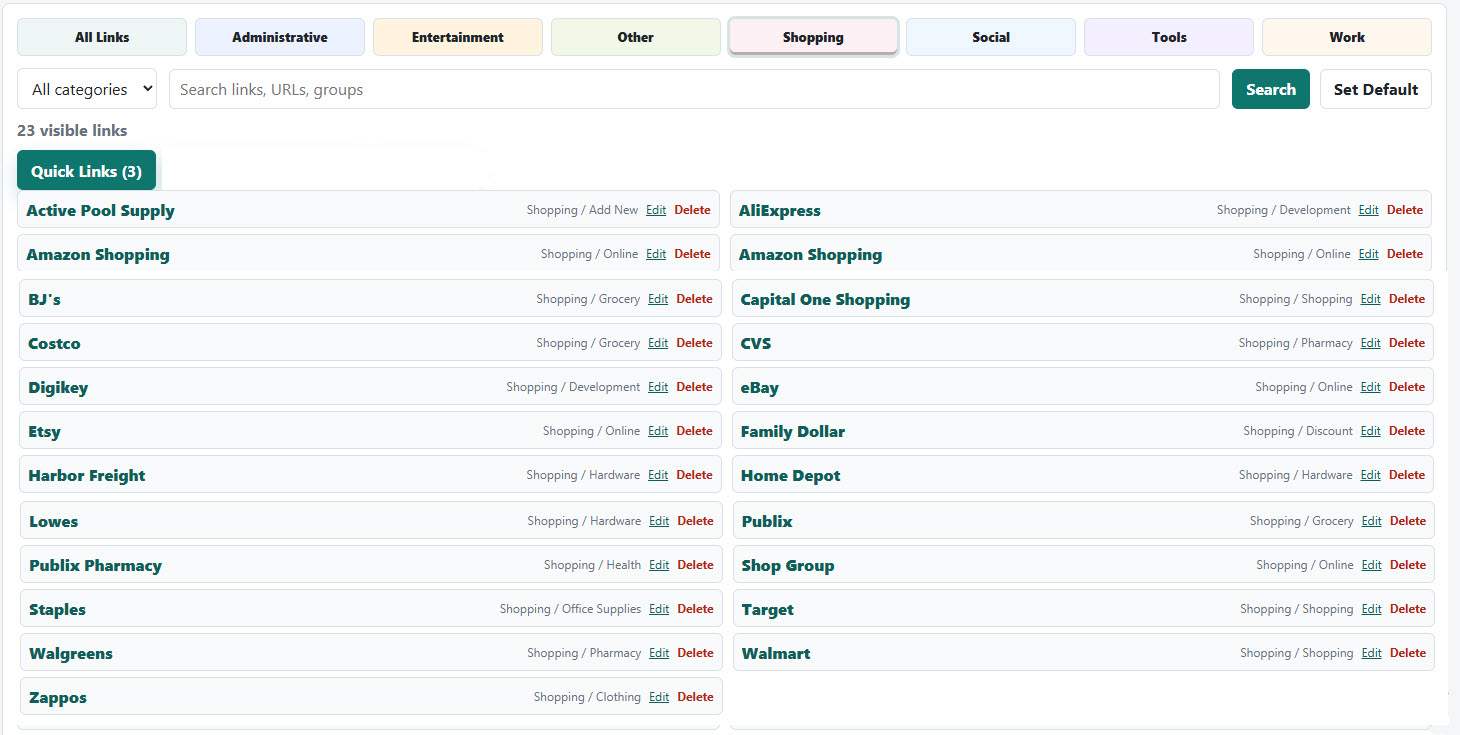The image size is (1460, 735).
Task: Edit the Costco entry
Action: pyautogui.click(x=658, y=343)
